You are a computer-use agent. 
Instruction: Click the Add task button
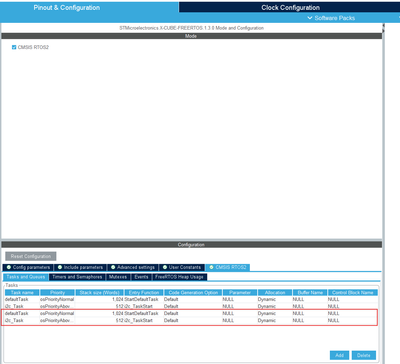tap(339, 355)
